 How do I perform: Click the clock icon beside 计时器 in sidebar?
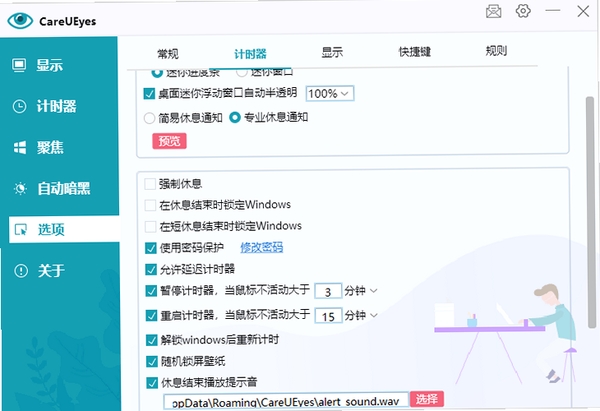tap(20, 106)
